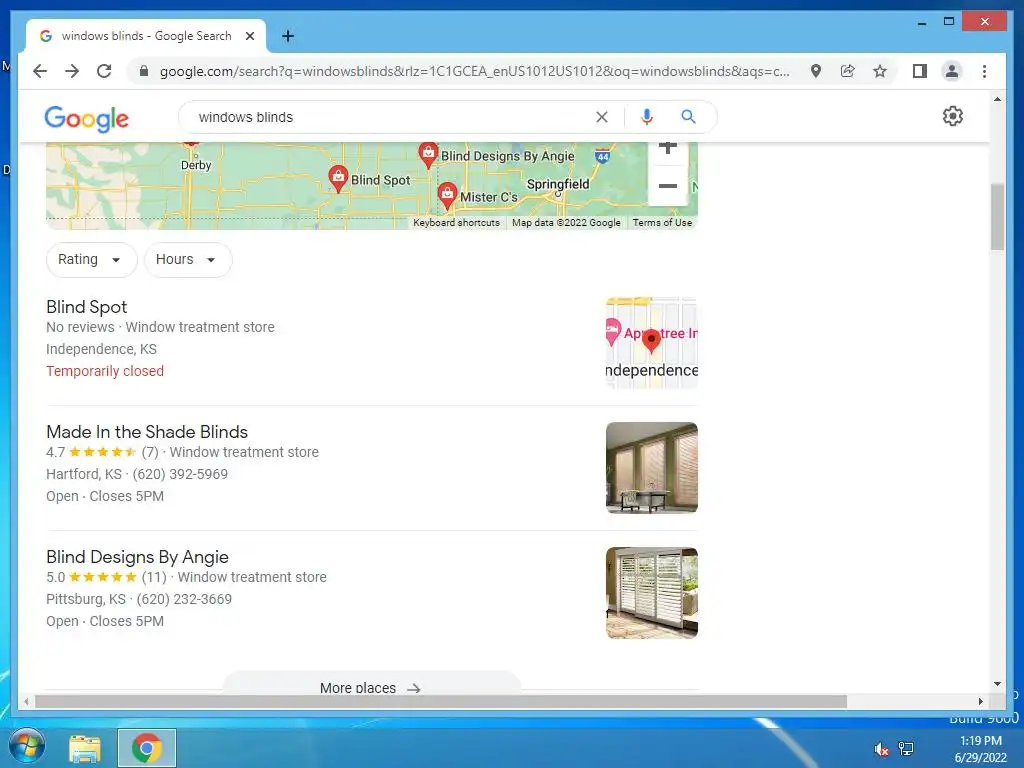Open File Explorer from taskbar

(85, 748)
